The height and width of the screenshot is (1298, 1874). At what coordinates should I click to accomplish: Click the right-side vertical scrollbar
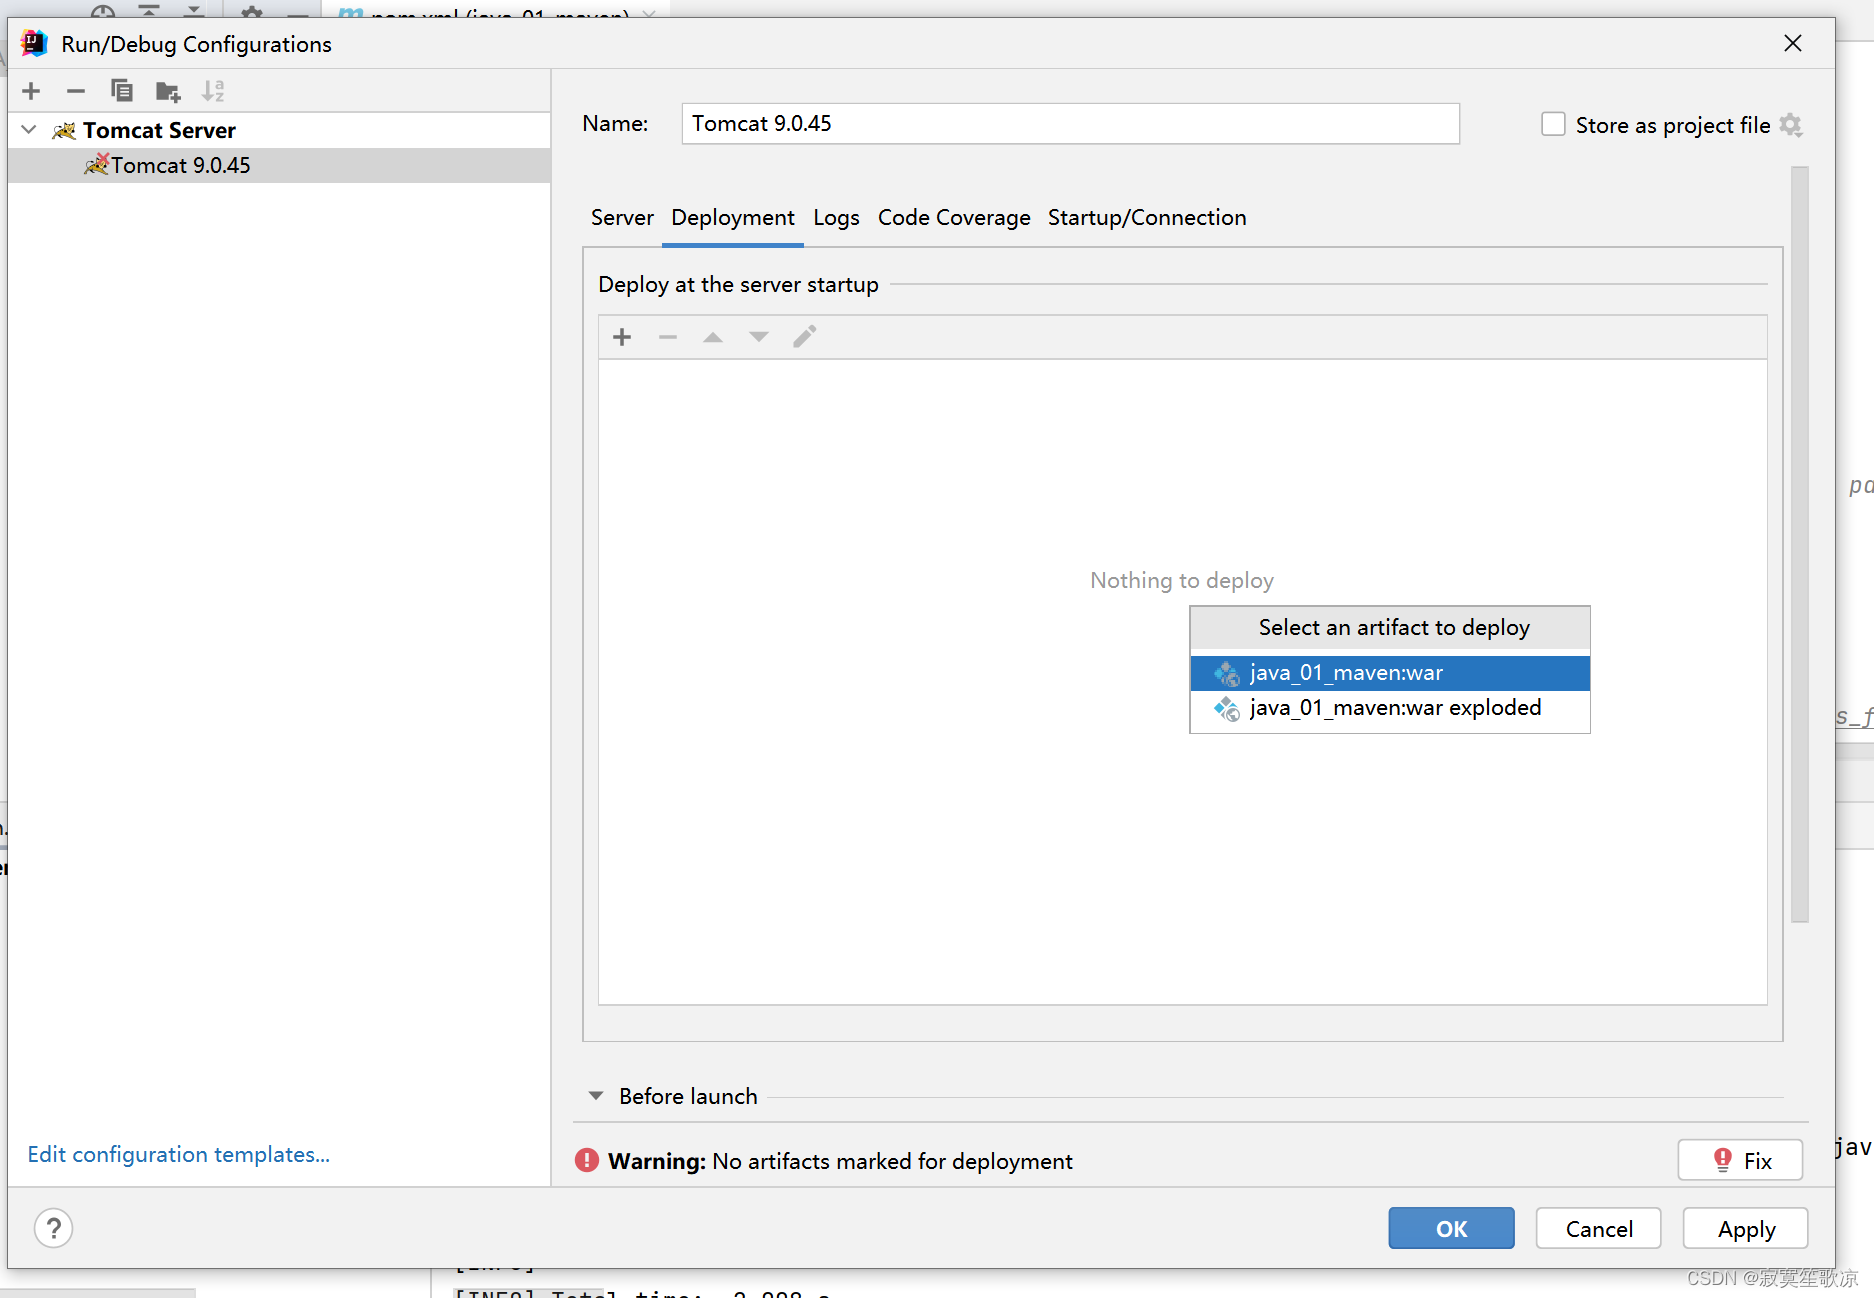click(x=1800, y=545)
